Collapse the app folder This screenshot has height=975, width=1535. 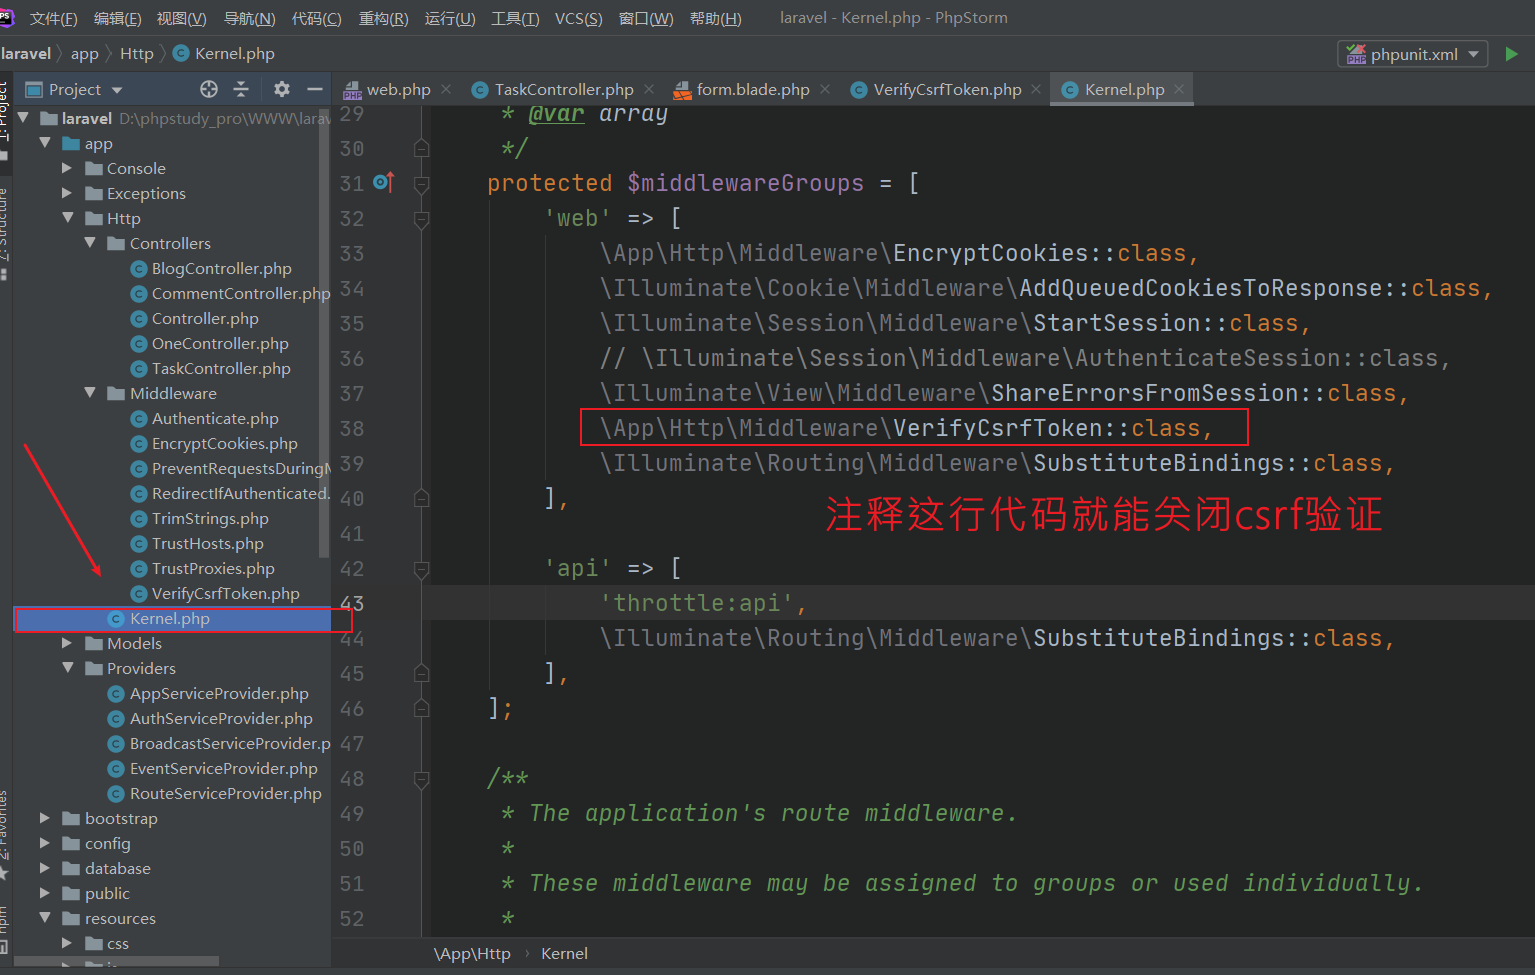pos(45,143)
